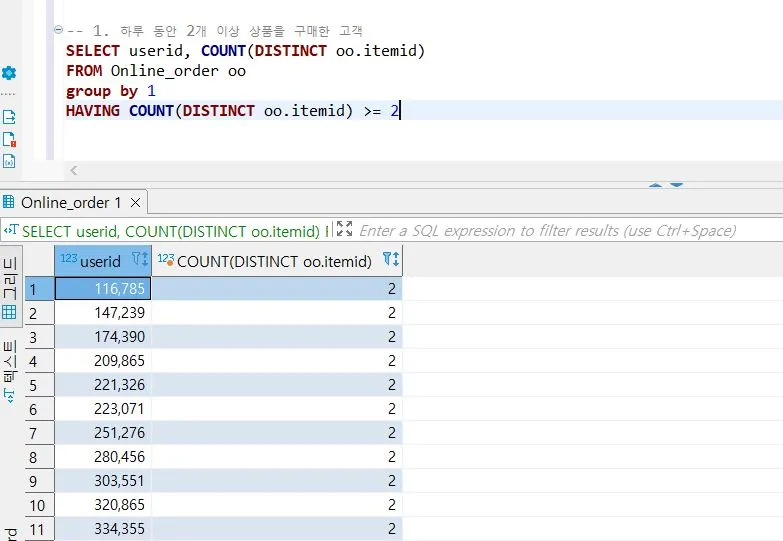Image resolution: width=783 pixels, height=541 pixels.
Task: Open the execution log icon with red badge
Action: (x=9, y=139)
